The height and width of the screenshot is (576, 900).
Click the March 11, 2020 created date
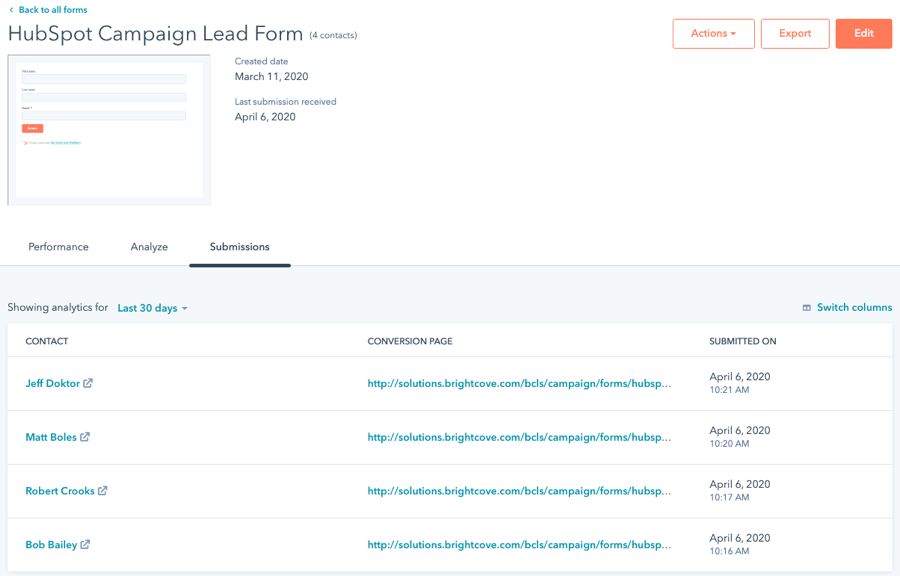click(271, 76)
